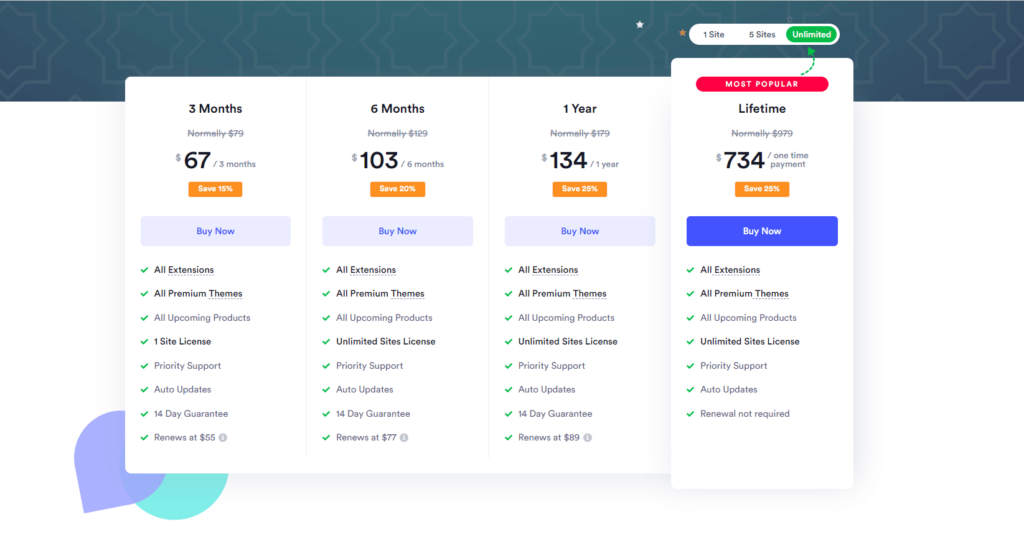
Task: Click 14 Day Guarantee in 6 Months plan
Action: click(x=373, y=414)
